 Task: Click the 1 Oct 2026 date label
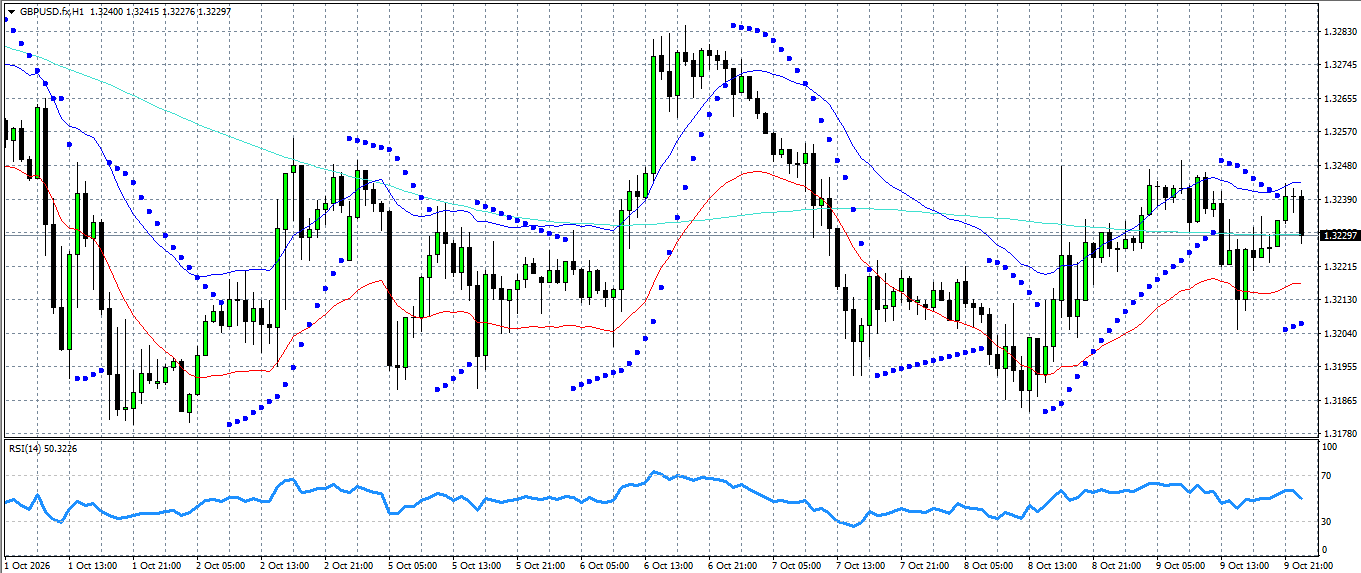[x=28, y=565]
